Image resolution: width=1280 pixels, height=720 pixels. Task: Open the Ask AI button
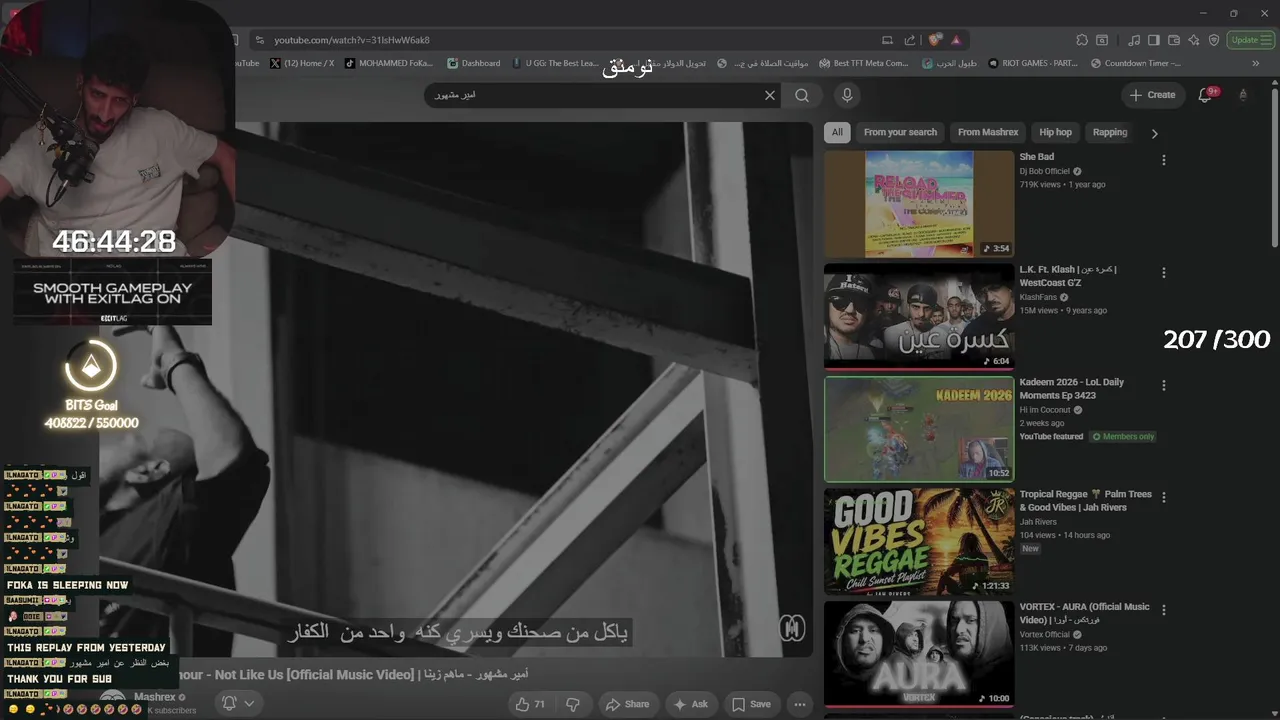(x=691, y=704)
